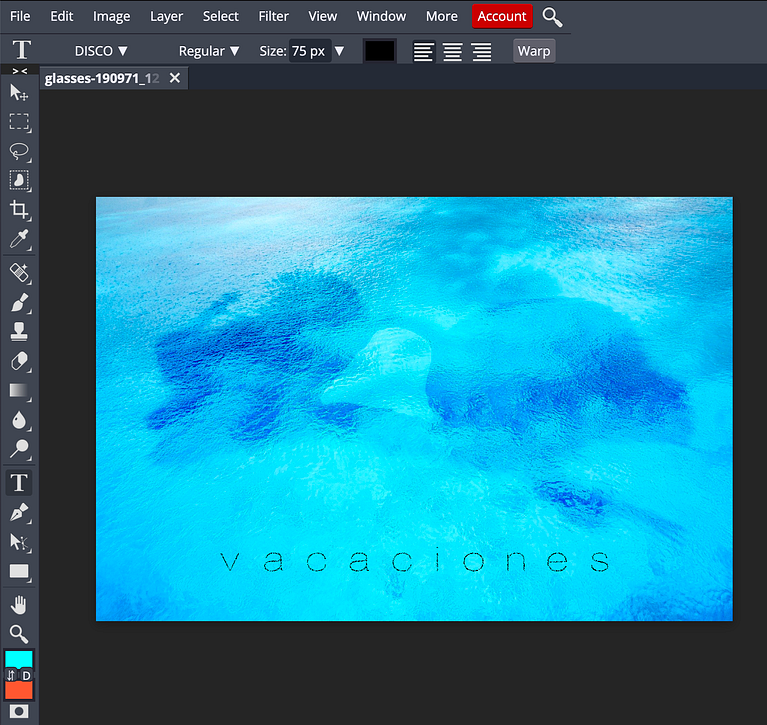Viewport: 767px width, 725px height.
Task: Set center text alignment
Action: pos(452,51)
